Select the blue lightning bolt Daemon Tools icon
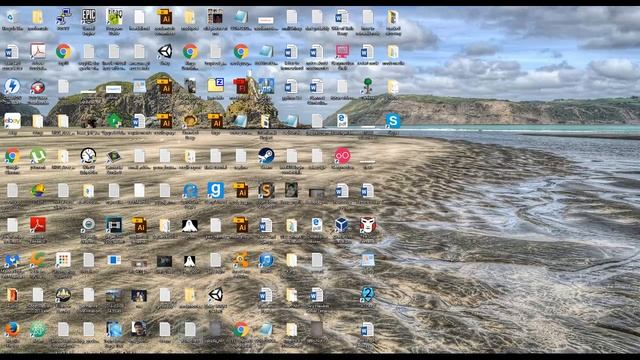This screenshot has width=640, height=360. pyautogui.click(x=12, y=86)
